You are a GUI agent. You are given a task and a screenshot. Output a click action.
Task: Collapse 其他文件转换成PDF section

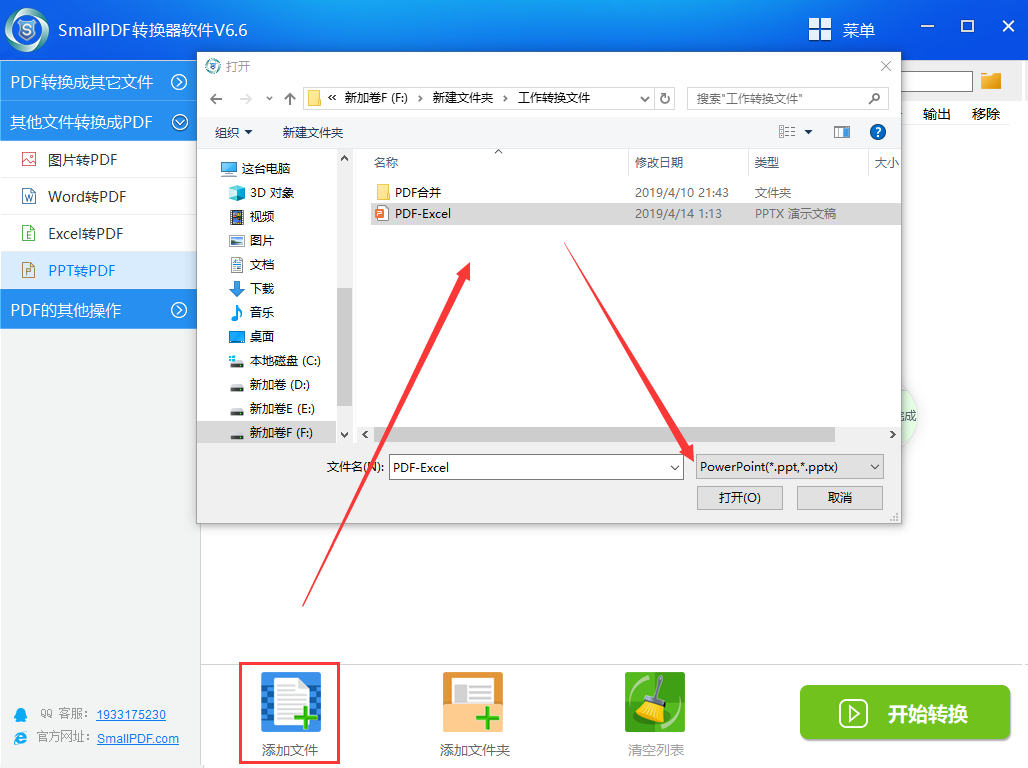(x=98, y=122)
